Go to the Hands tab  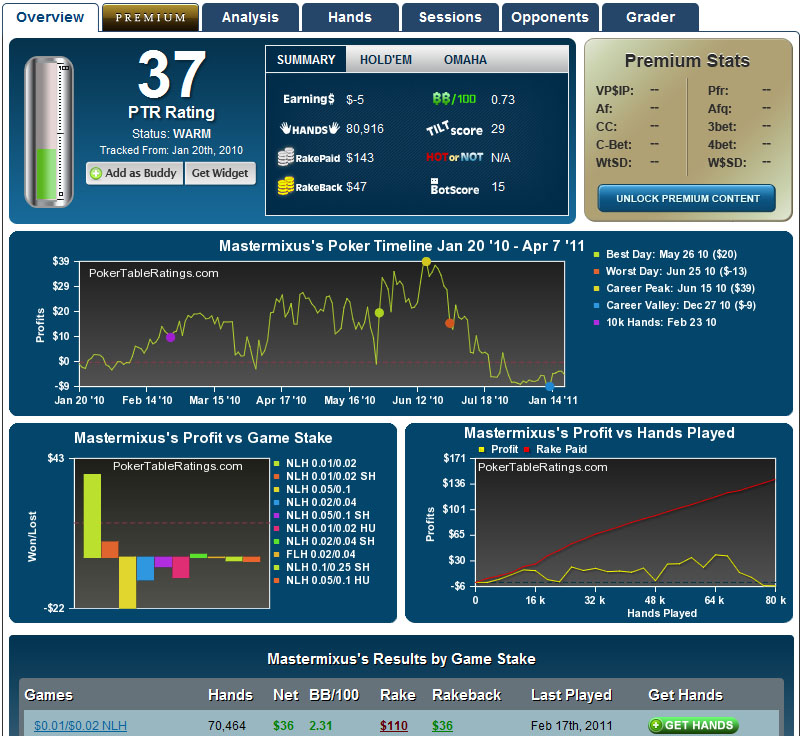(350, 17)
